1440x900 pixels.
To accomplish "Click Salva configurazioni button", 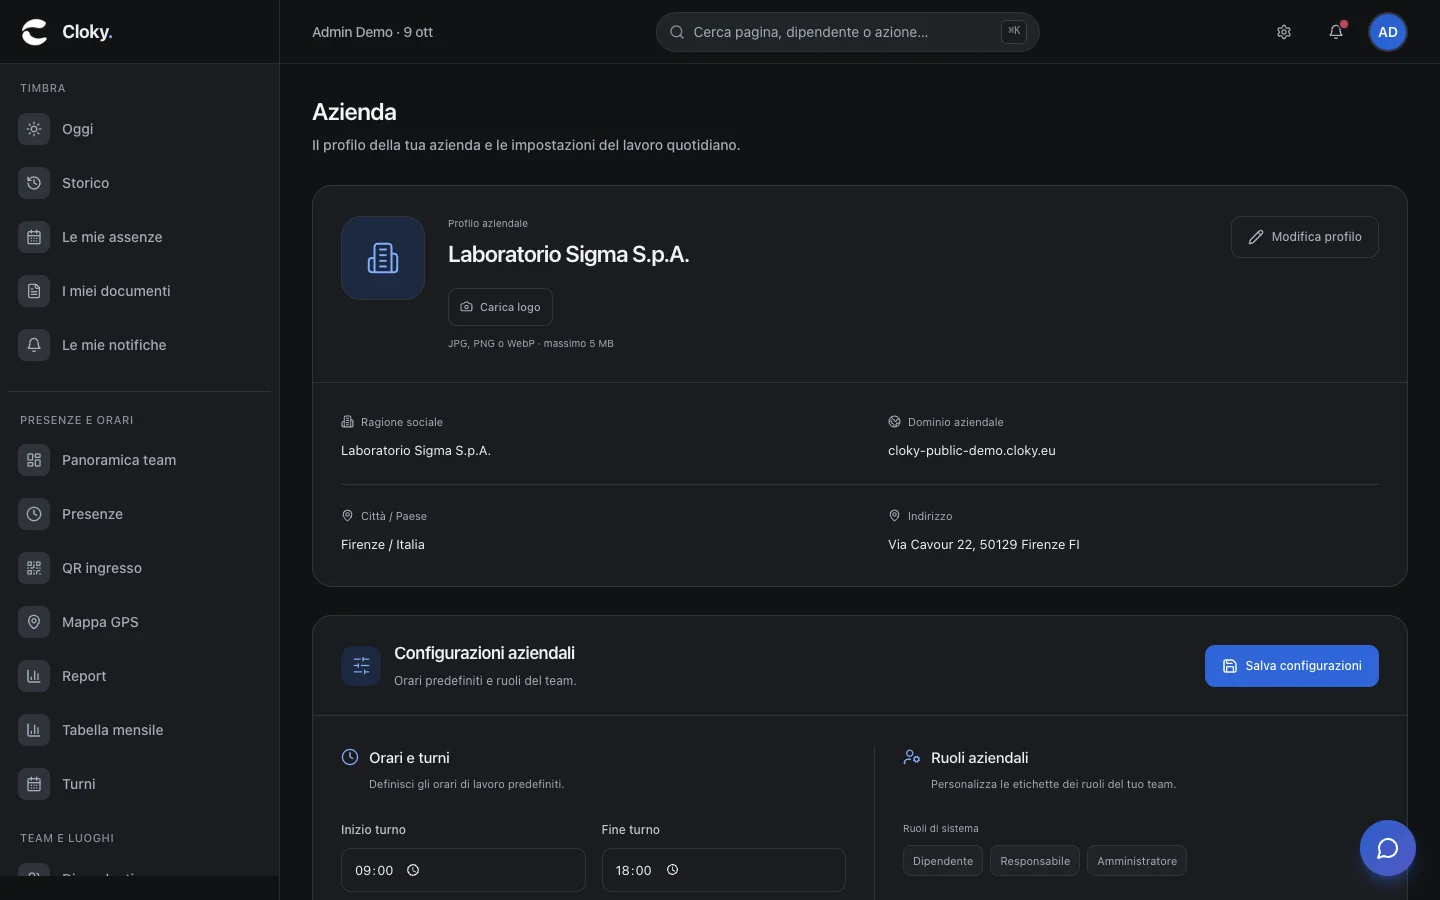I will point(1292,666).
